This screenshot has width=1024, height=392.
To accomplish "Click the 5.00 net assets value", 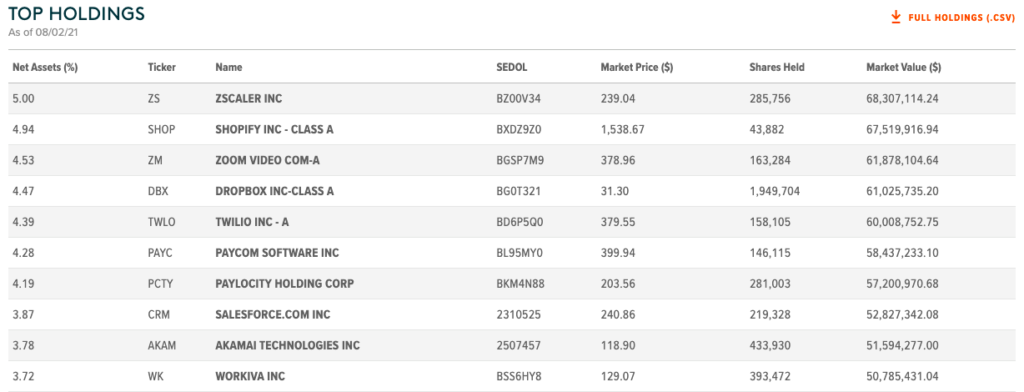I will (x=23, y=99).
